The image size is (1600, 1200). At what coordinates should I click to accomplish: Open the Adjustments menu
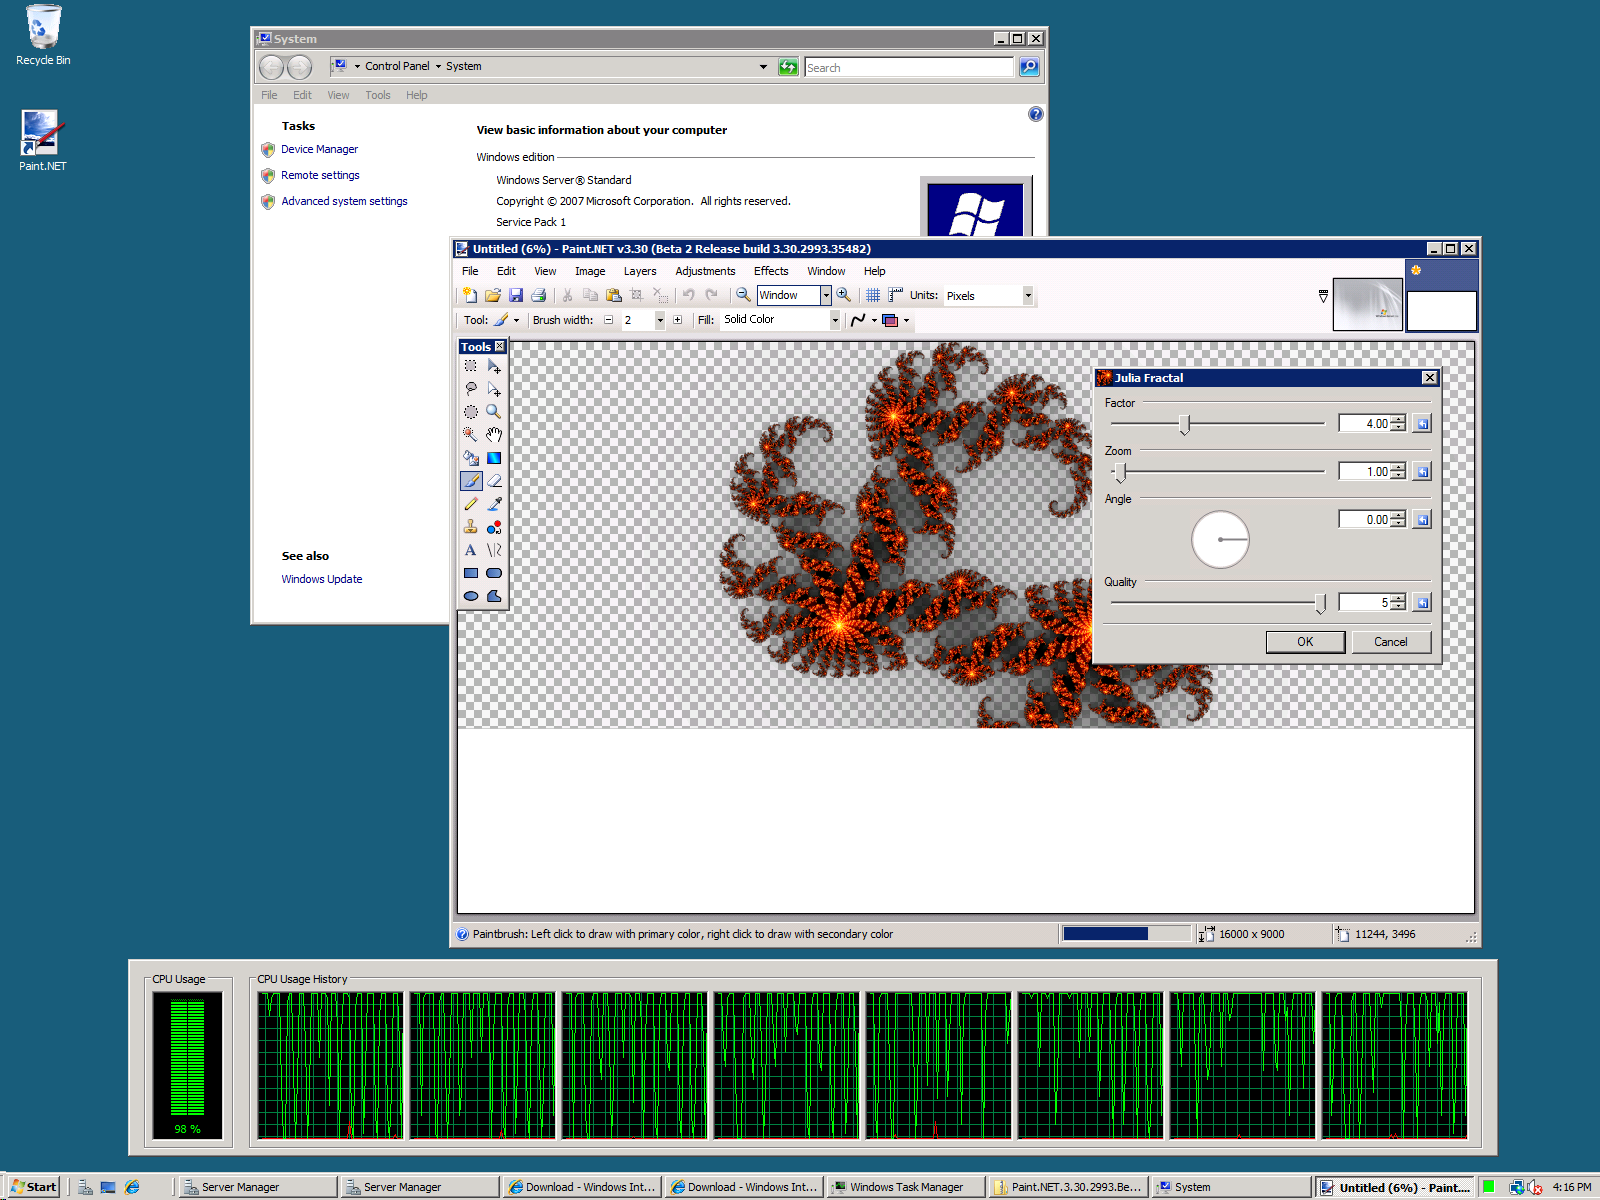point(705,271)
